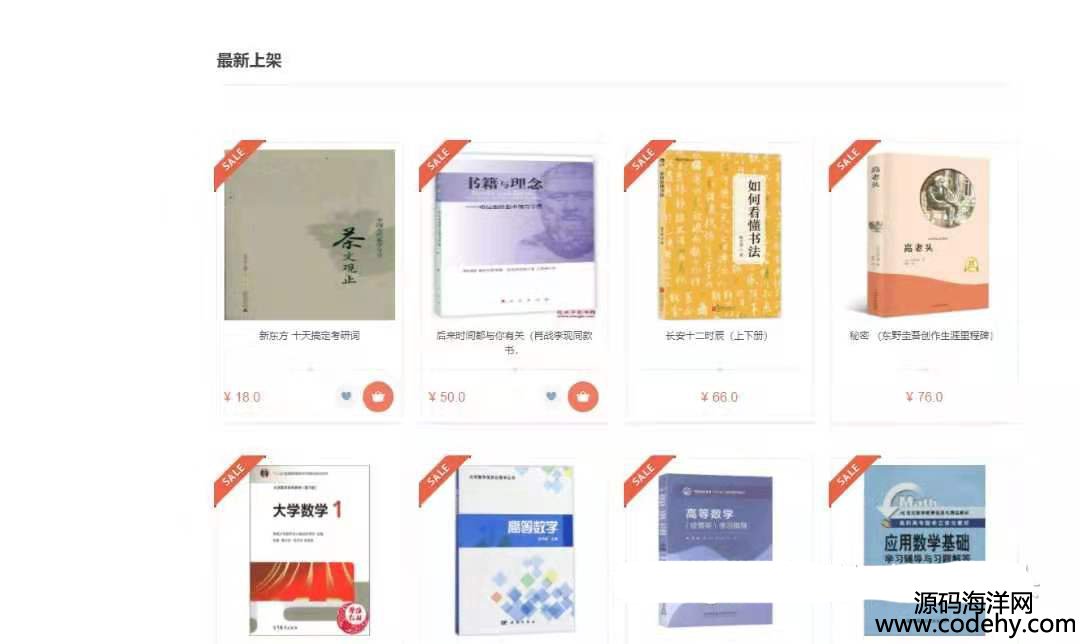
Task: Open the 茶文观止 book cover
Action: [x=310, y=235]
